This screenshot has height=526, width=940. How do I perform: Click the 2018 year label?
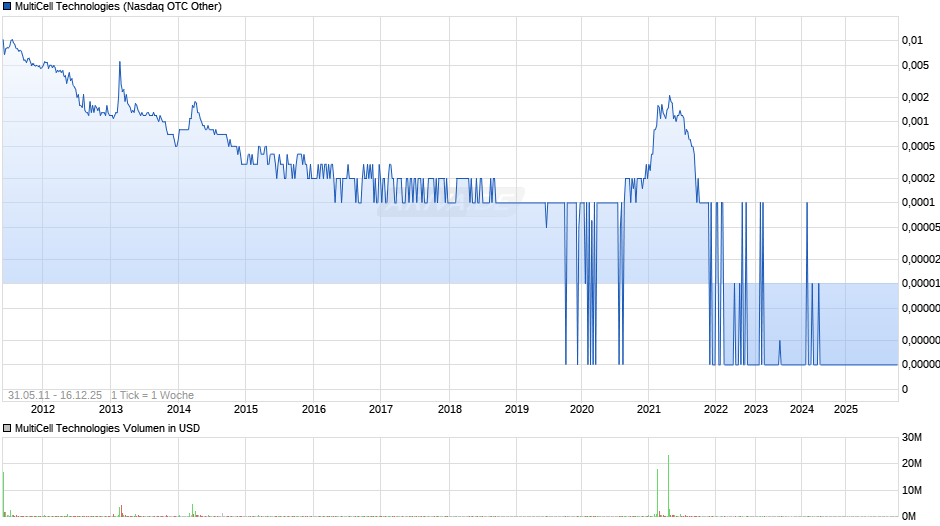pyautogui.click(x=450, y=409)
